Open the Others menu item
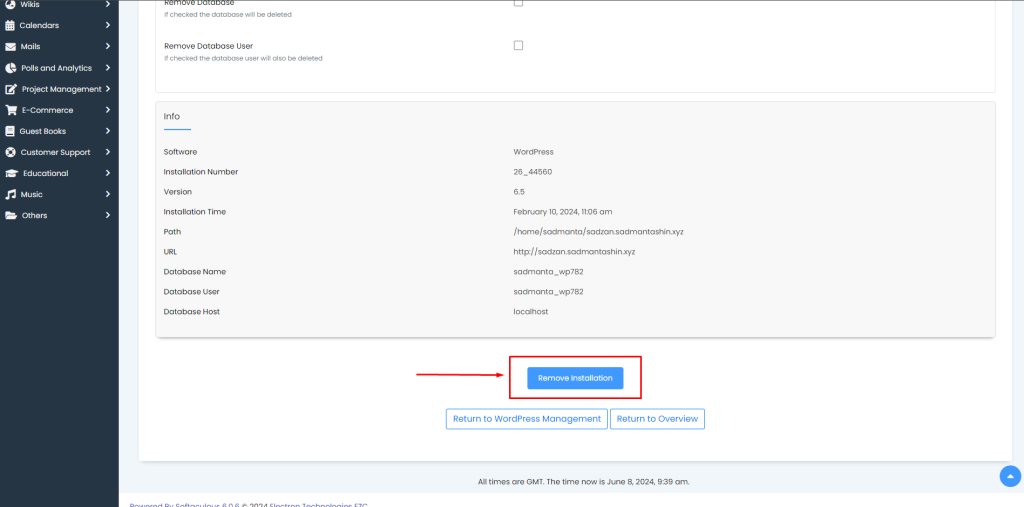 (34, 215)
